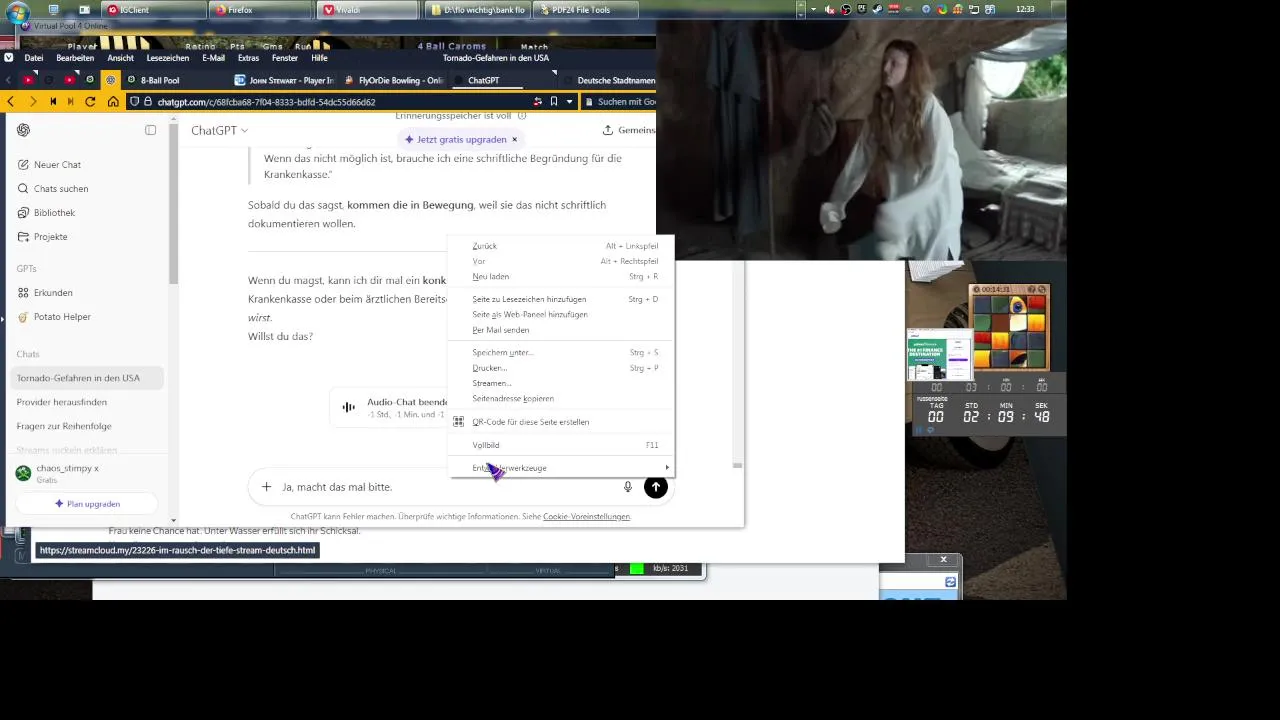Choose Speichern unter... in the context menu
This screenshot has width=1280, height=720.
[x=562, y=352]
